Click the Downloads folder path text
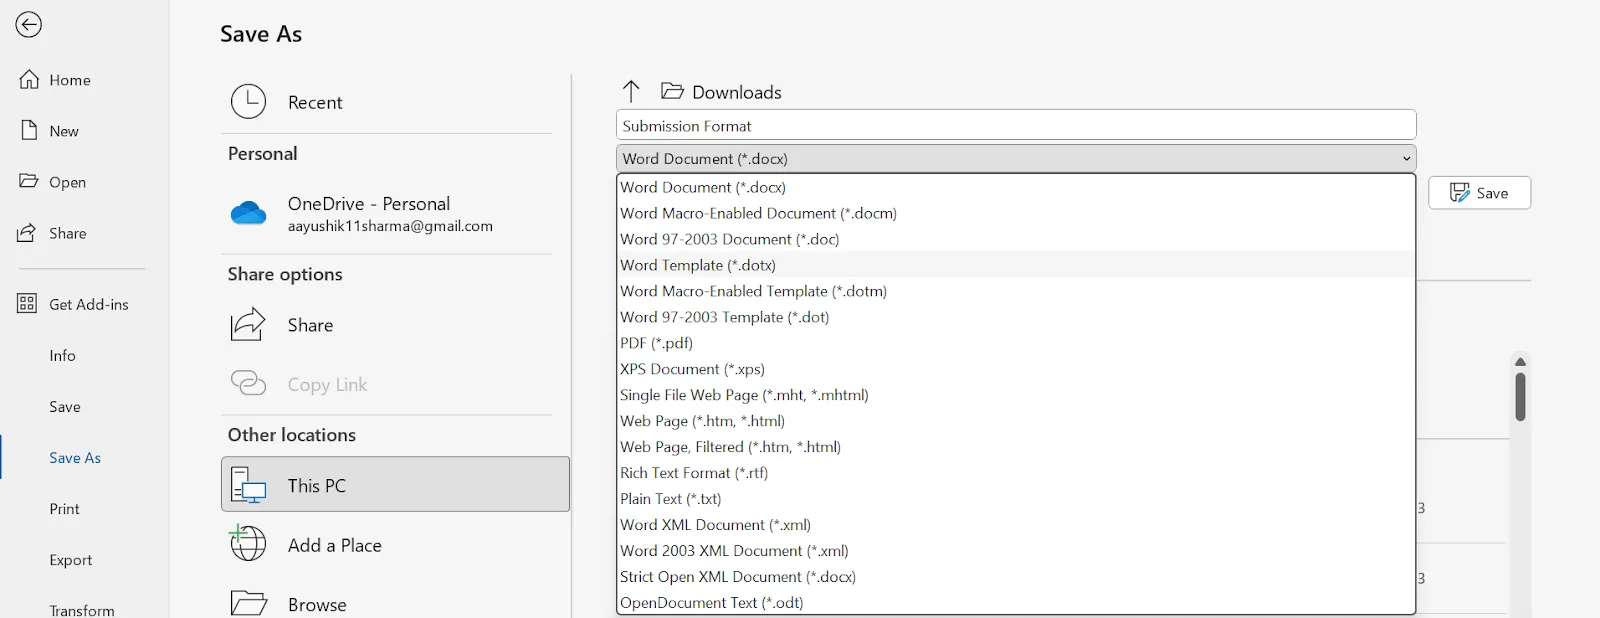 pos(737,92)
